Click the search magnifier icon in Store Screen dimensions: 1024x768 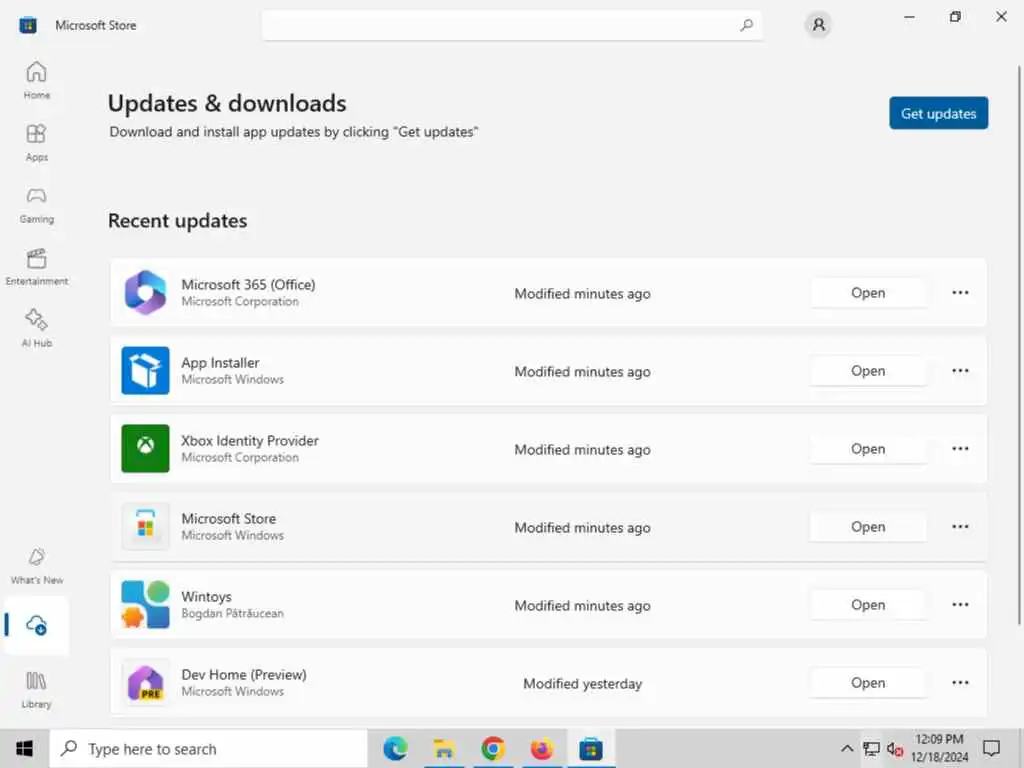746,25
